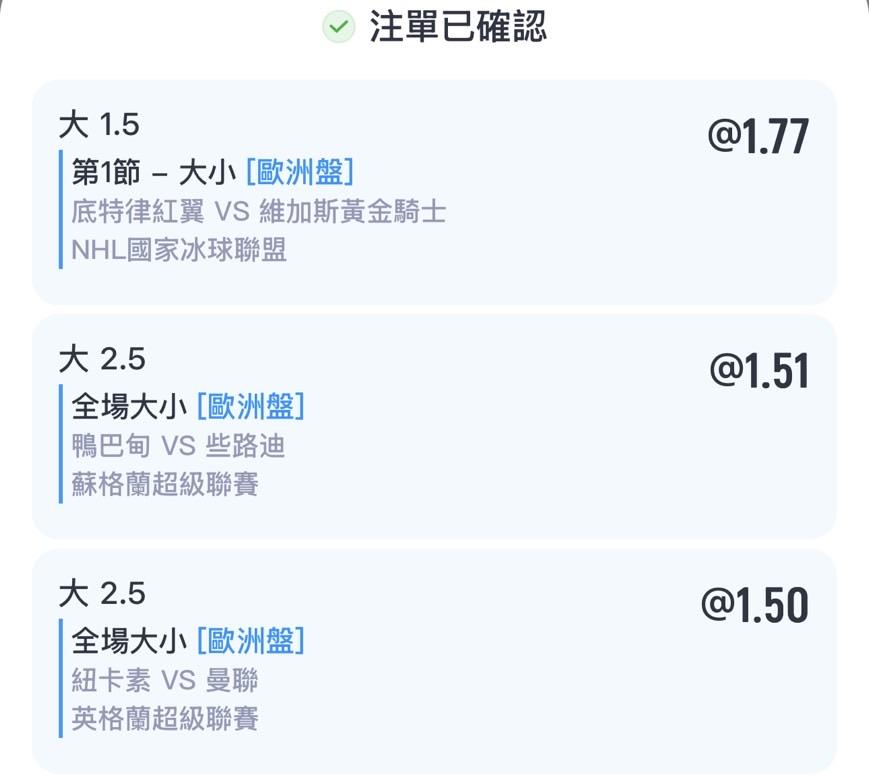Viewport: 869px width, 776px height.
Task: Select 大 2.5 in the 鴨巴甸 bet card
Action: click(x=102, y=358)
